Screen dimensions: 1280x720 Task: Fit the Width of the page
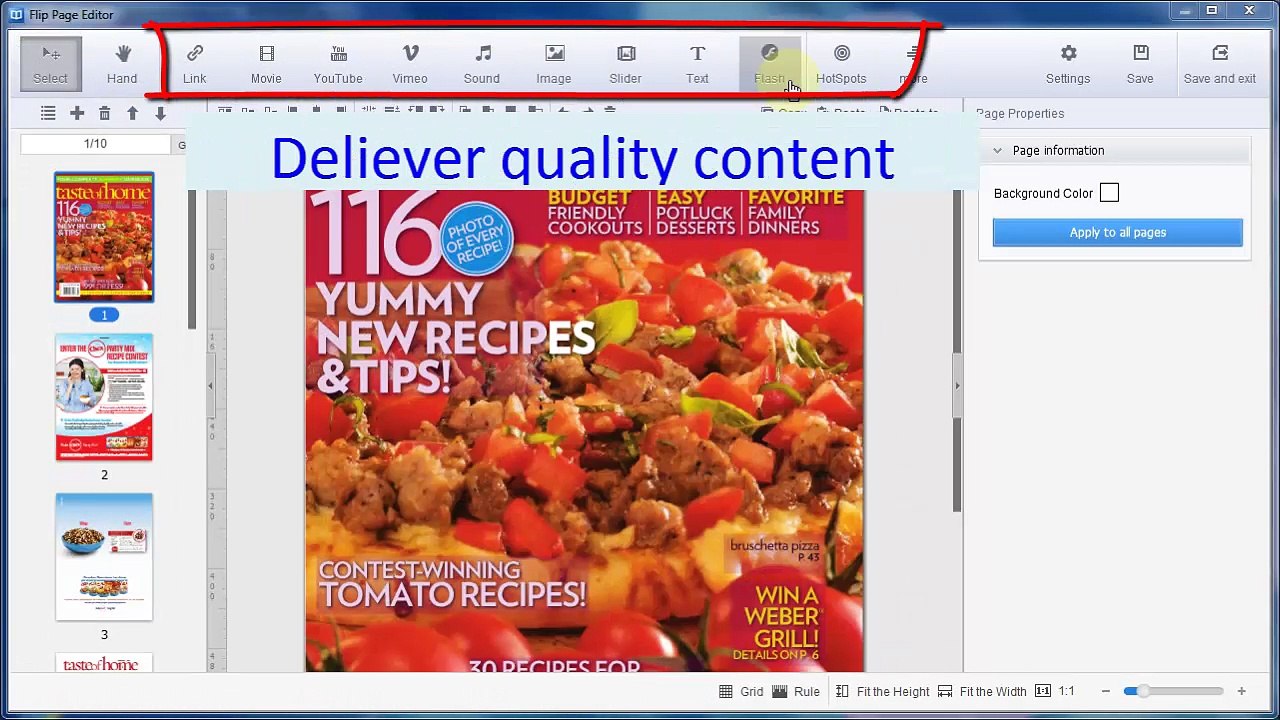tap(982, 691)
